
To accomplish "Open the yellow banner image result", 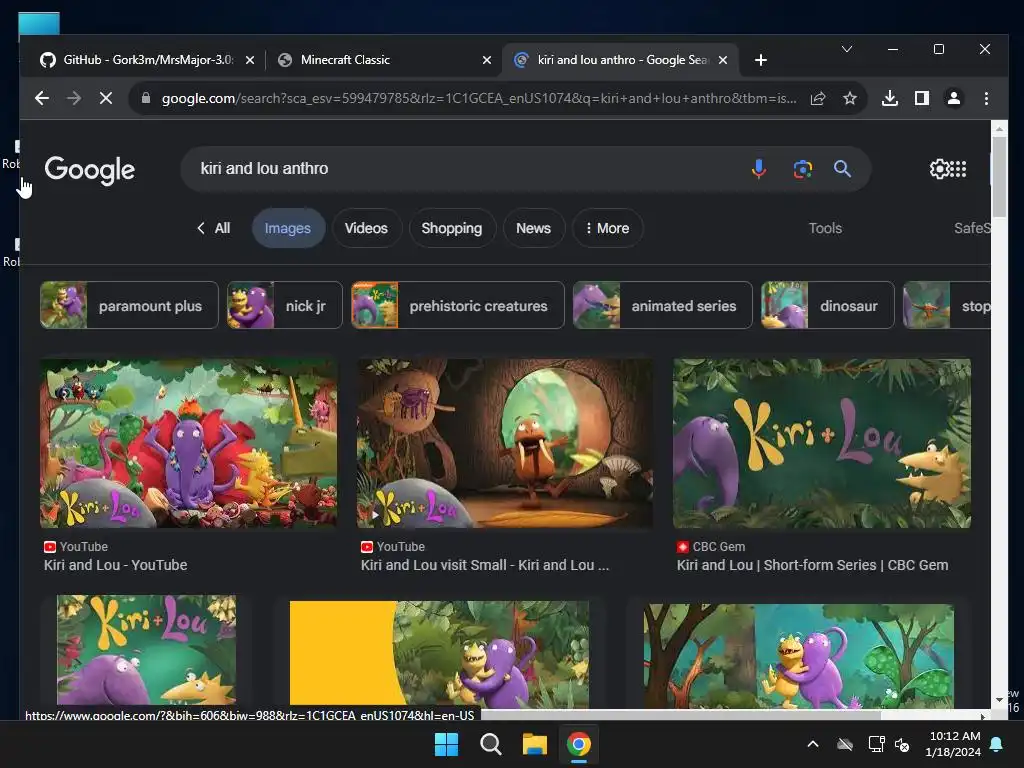I will click(x=439, y=654).
